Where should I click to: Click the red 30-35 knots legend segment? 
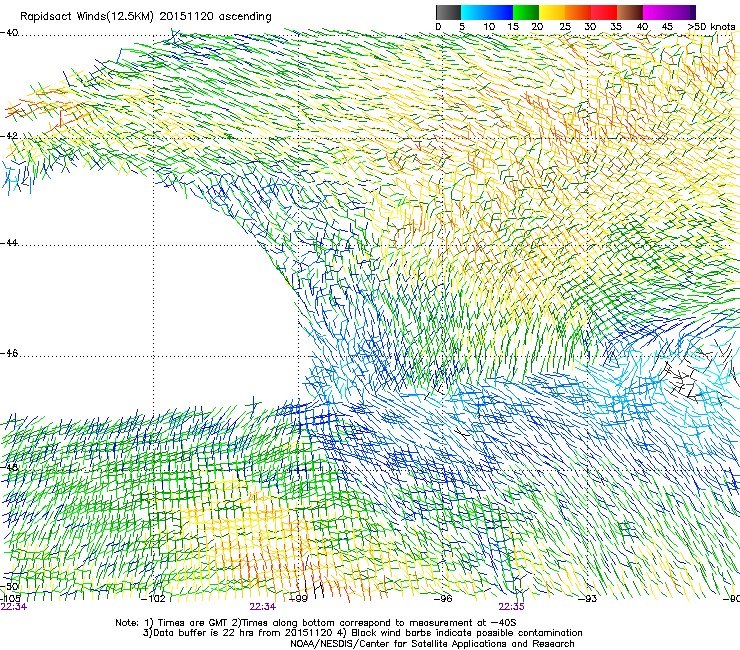604,12
